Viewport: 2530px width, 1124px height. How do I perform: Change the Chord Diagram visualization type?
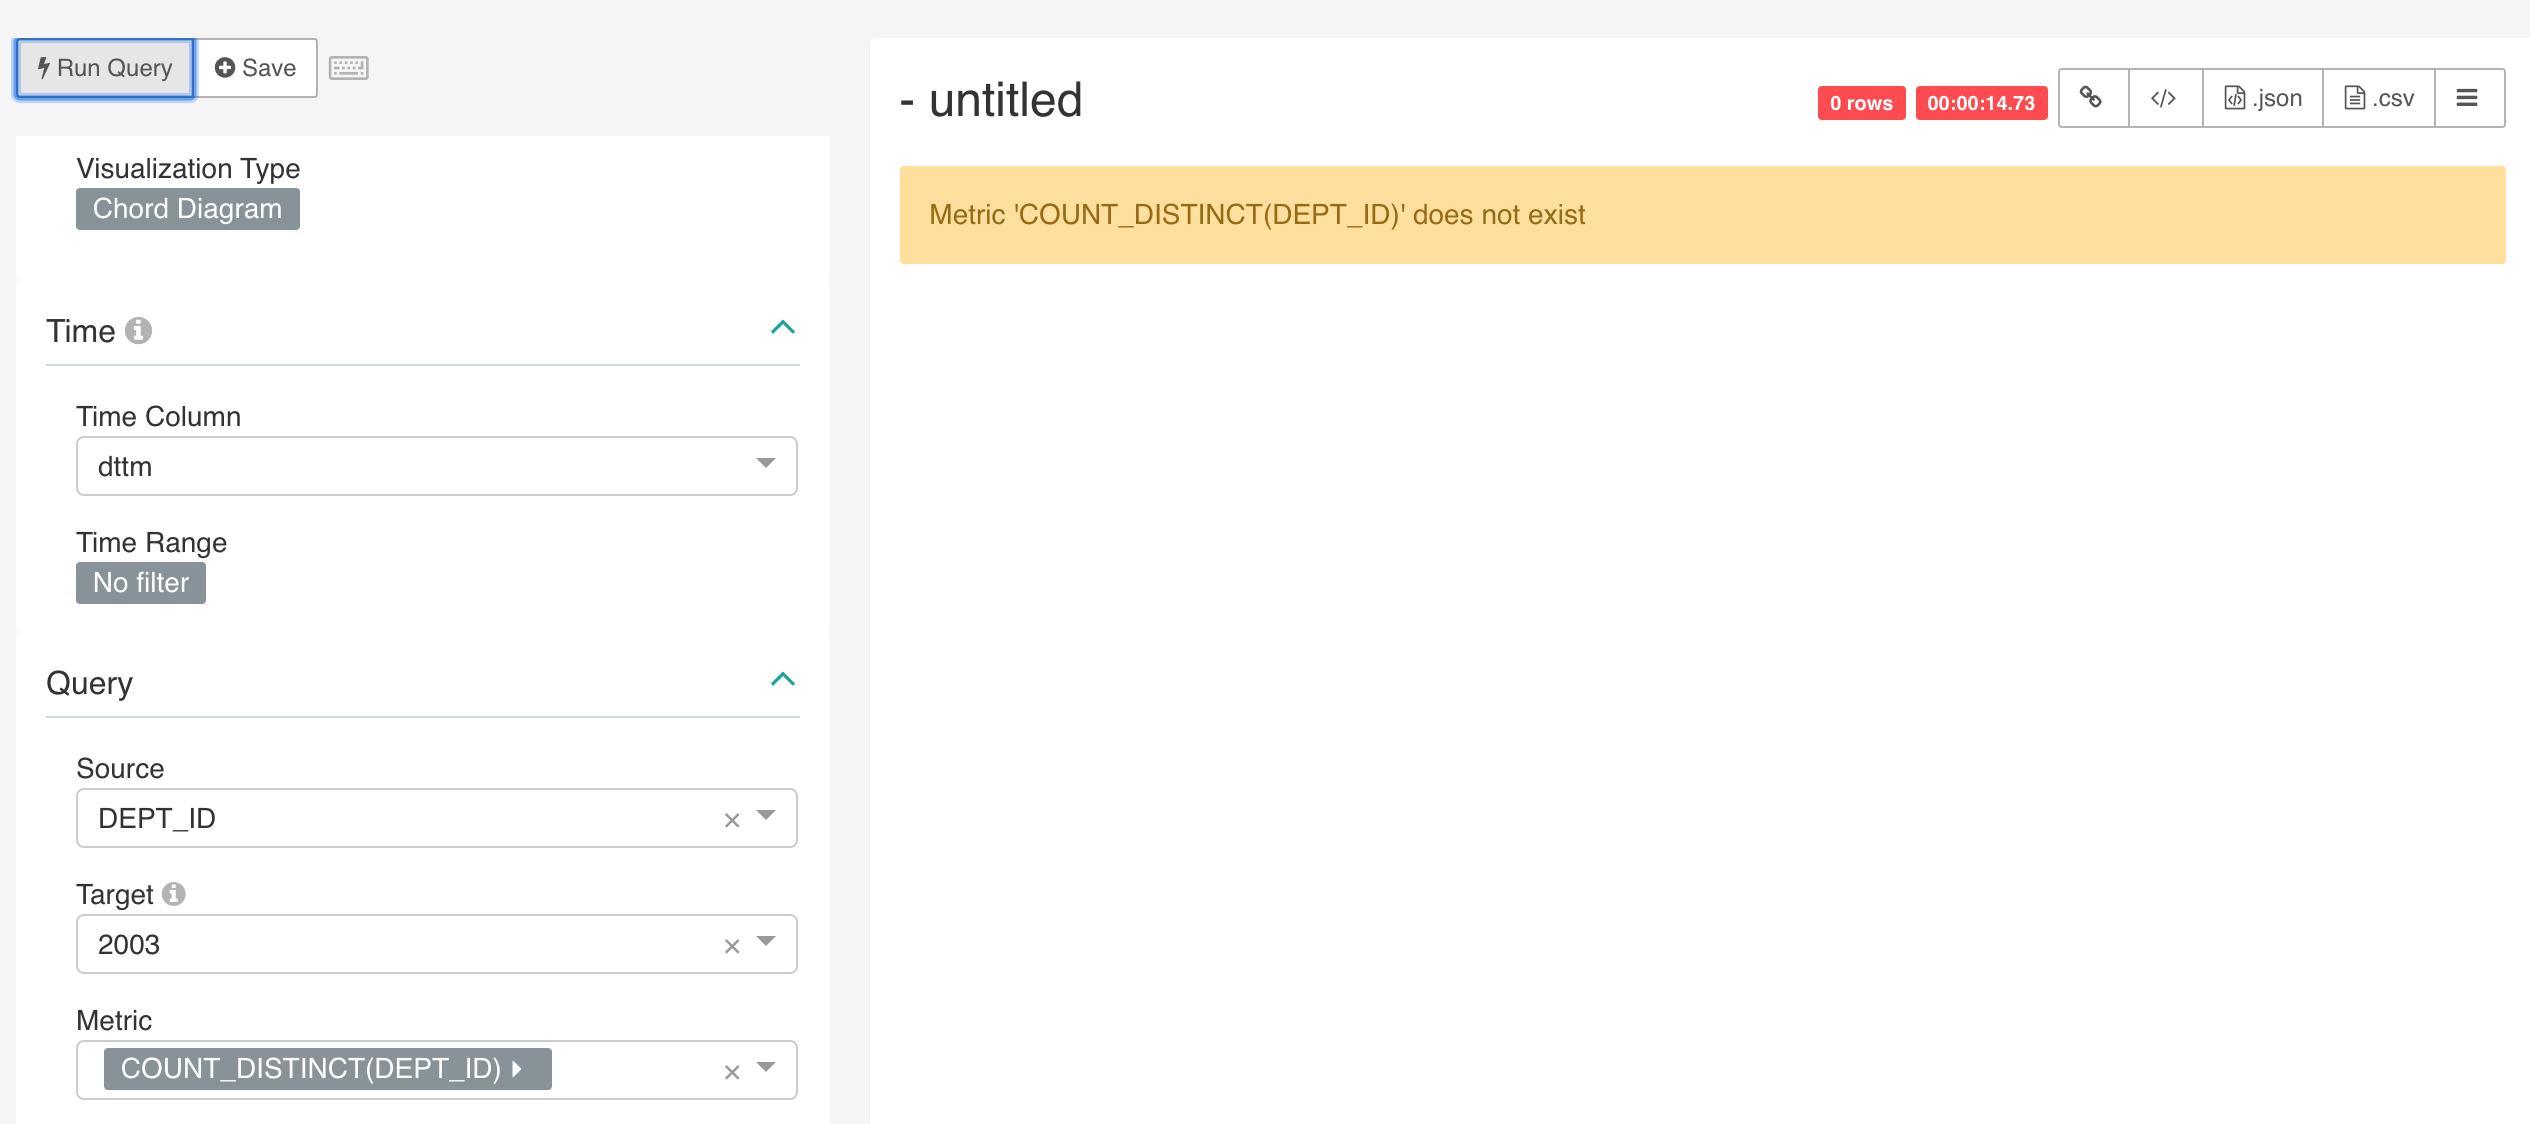(187, 209)
